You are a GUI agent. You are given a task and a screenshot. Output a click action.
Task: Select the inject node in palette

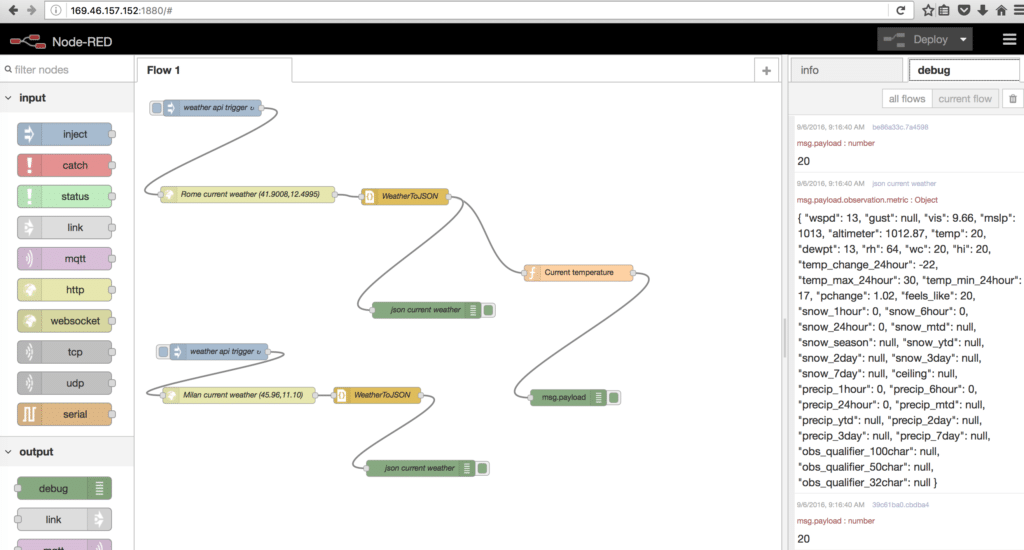pyautogui.click(x=65, y=135)
